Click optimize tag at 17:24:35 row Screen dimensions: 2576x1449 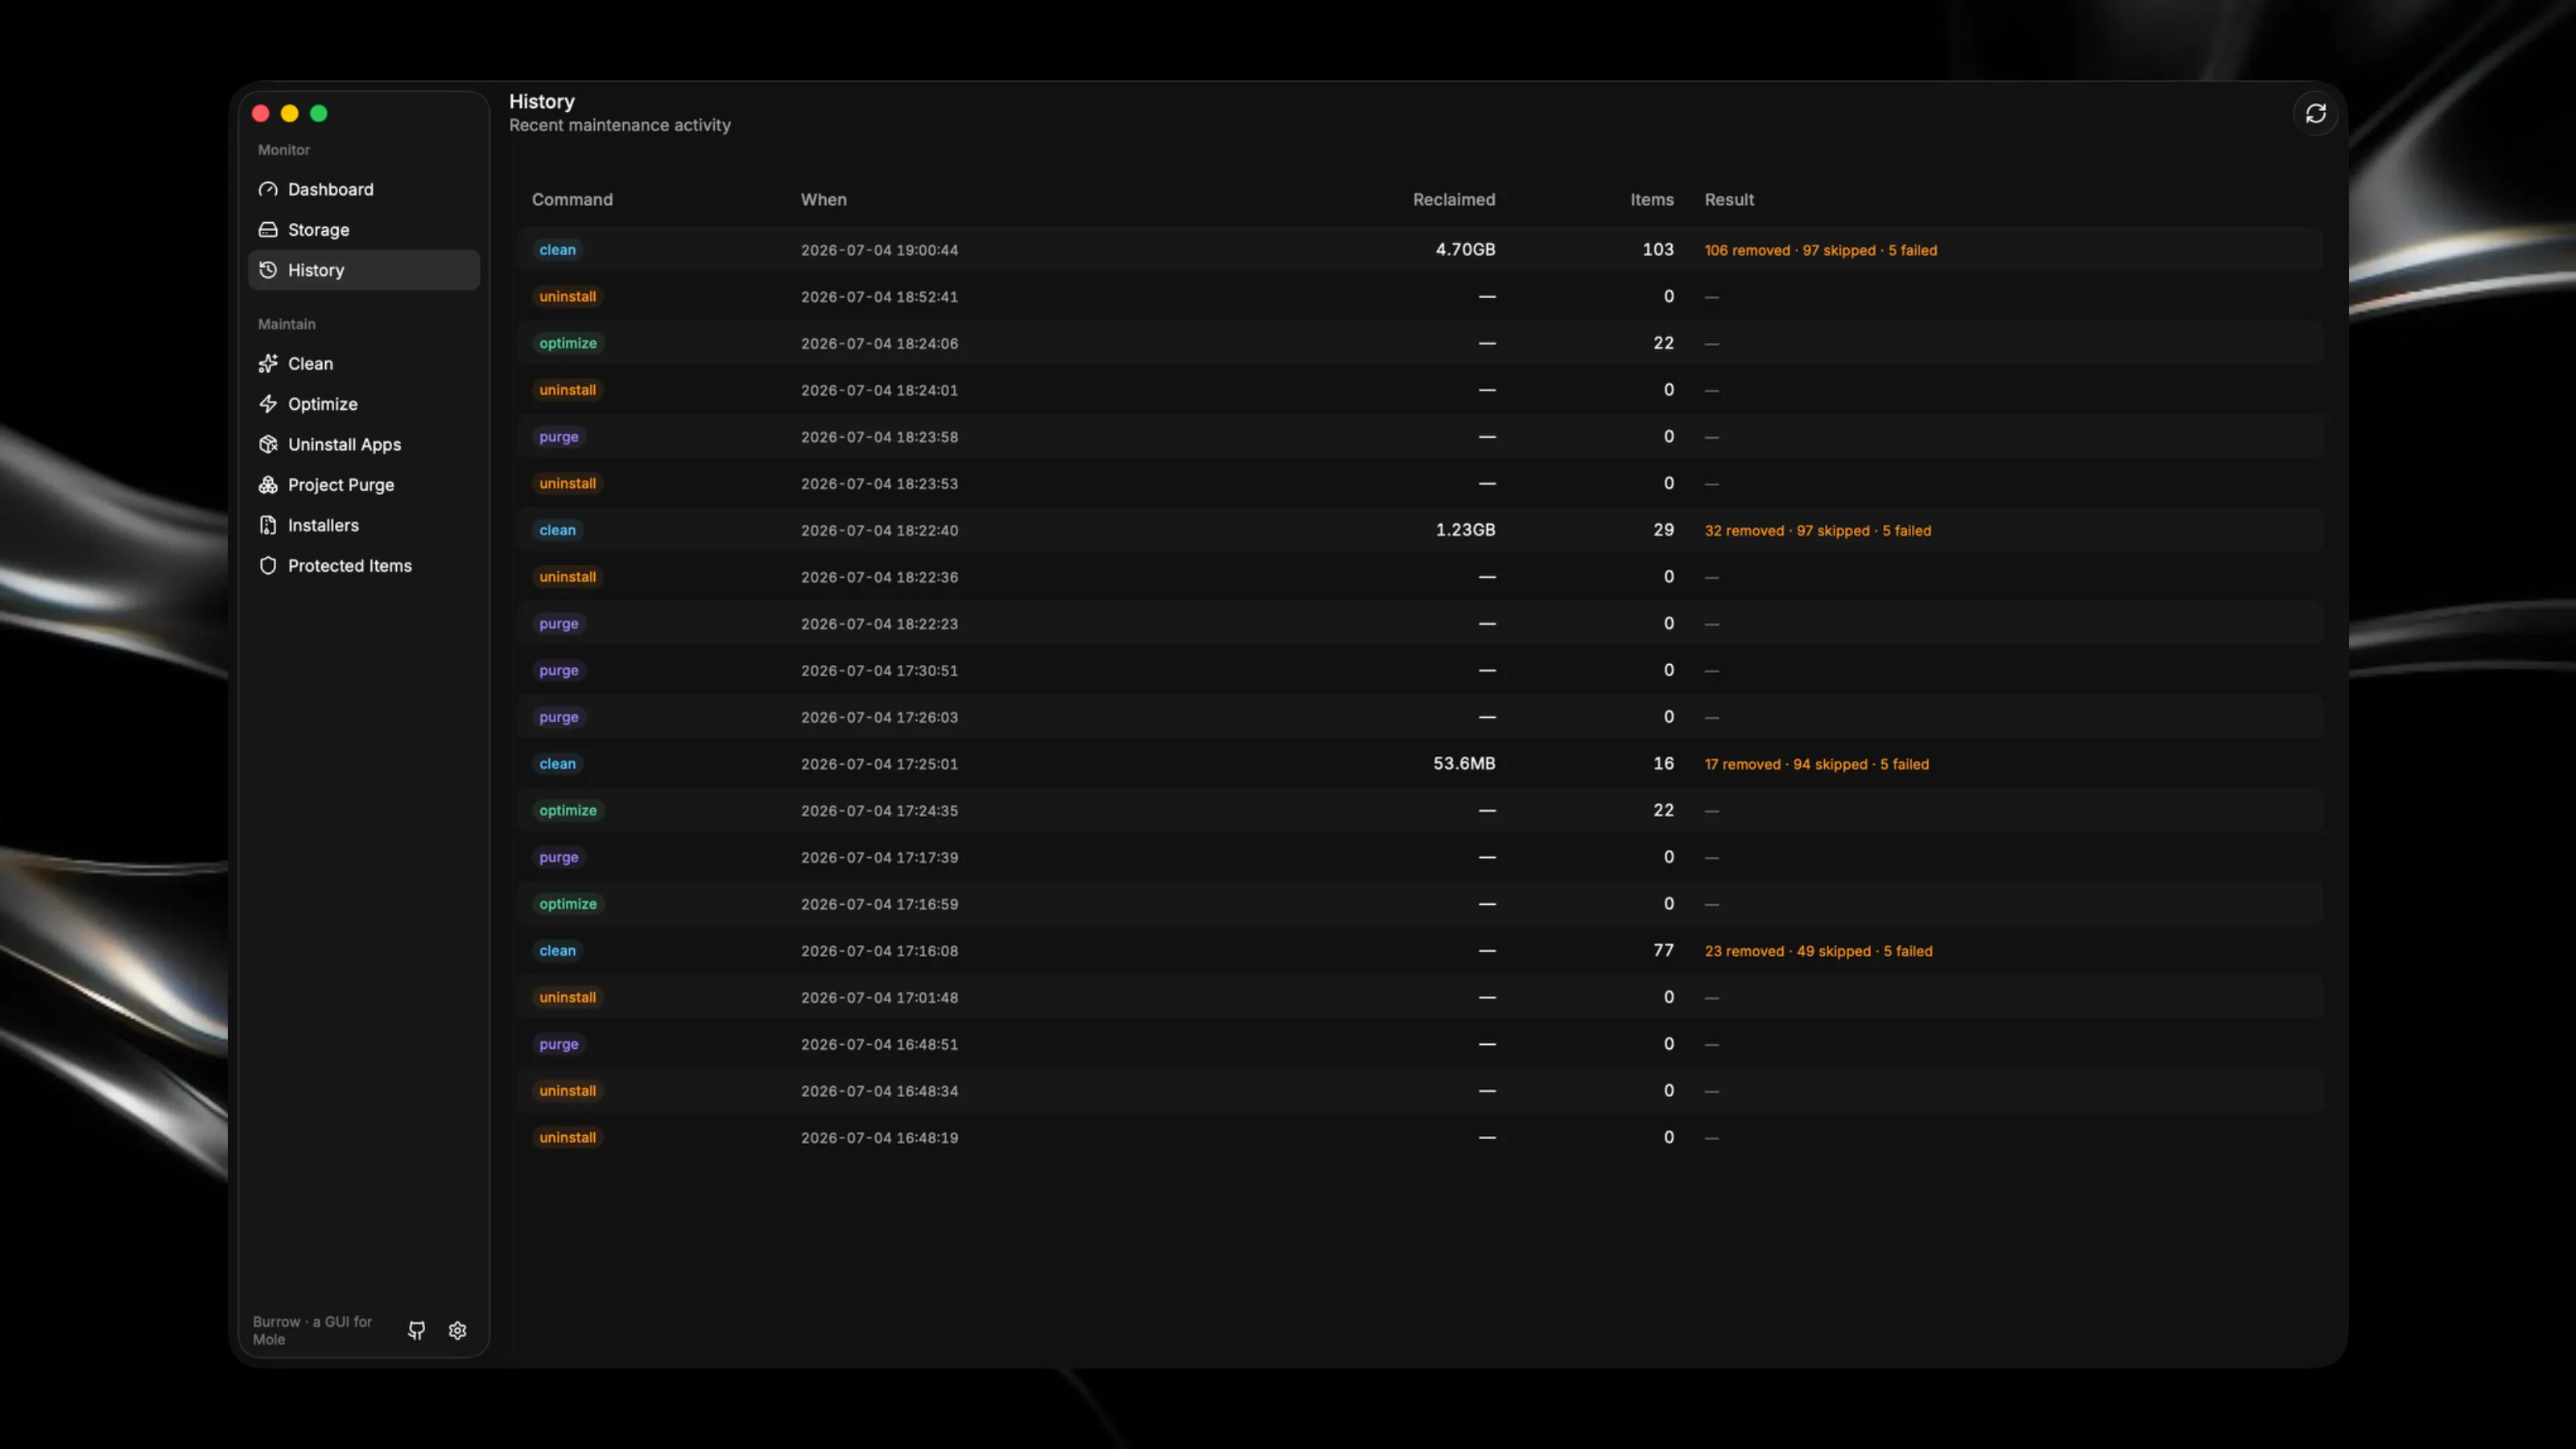[x=567, y=810]
